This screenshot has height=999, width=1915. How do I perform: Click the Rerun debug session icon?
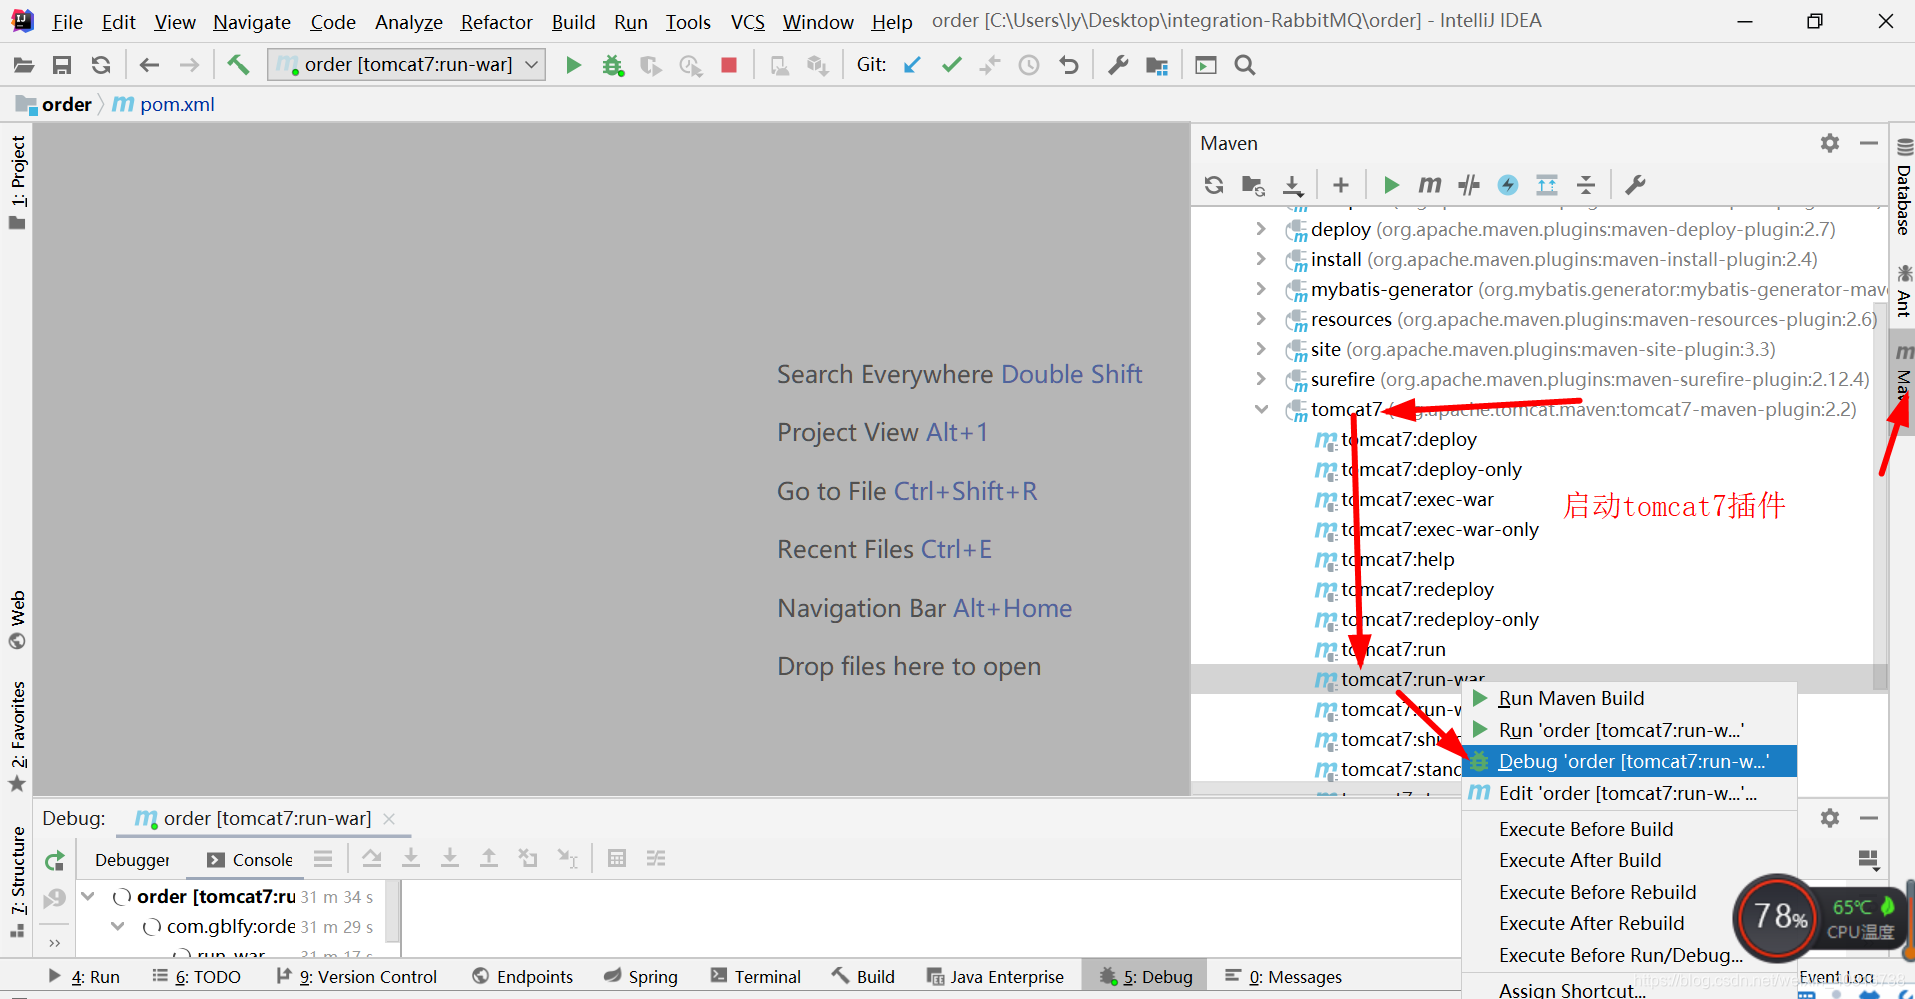tap(55, 860)
